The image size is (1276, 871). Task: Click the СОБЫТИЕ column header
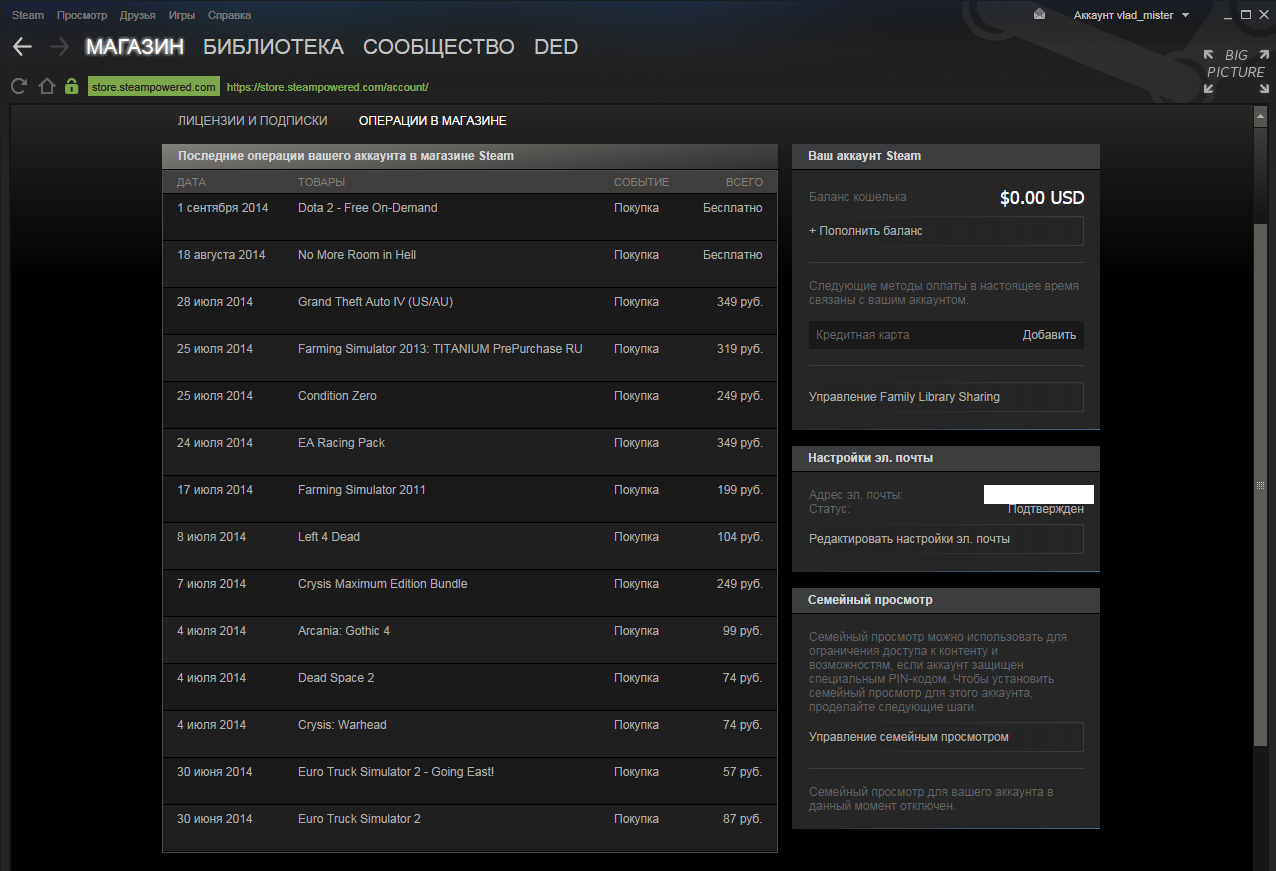pyautogui.click(x=642, y=182)
